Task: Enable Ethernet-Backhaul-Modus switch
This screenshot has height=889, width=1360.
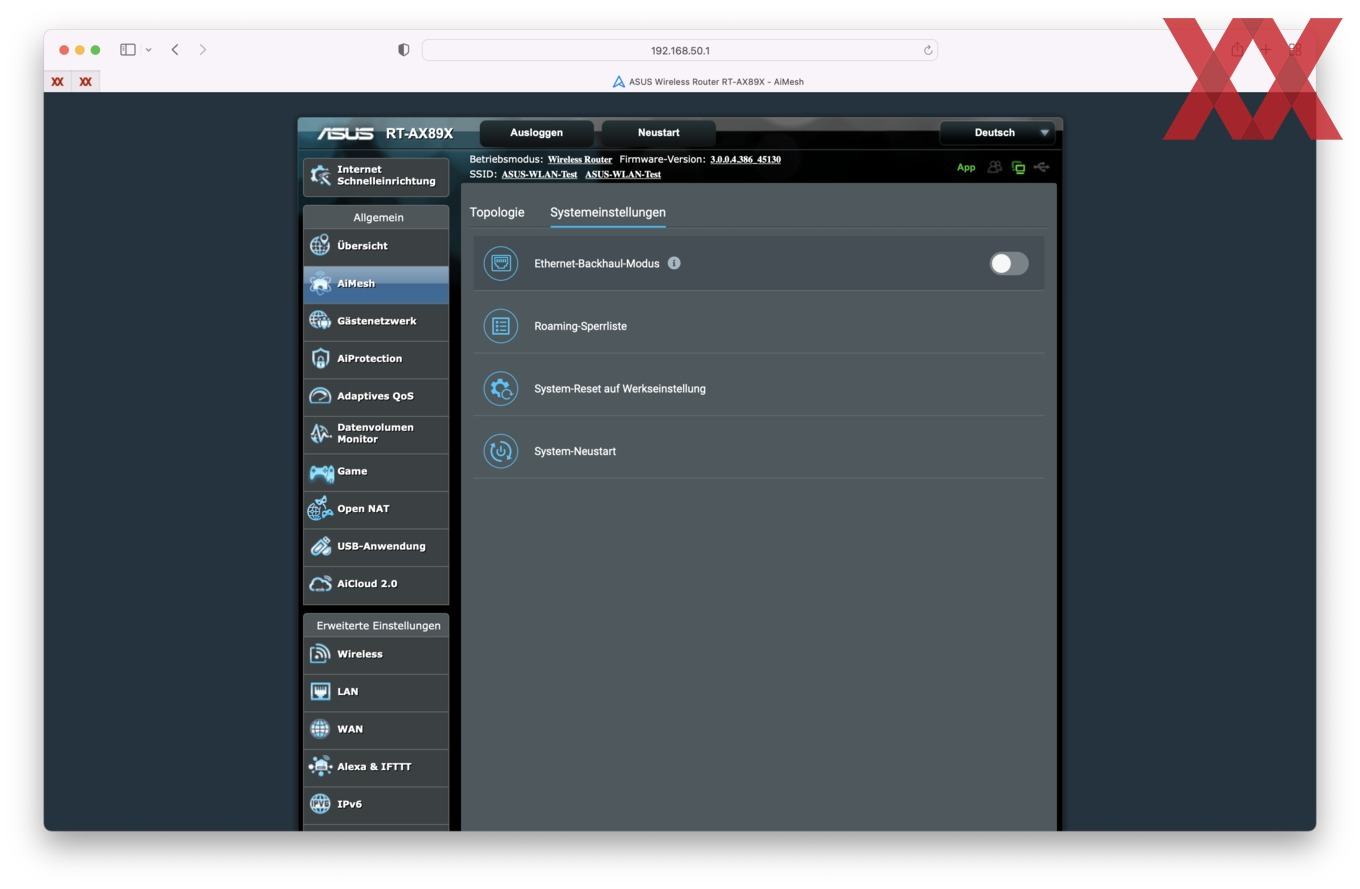Action: click(1009, 263)
